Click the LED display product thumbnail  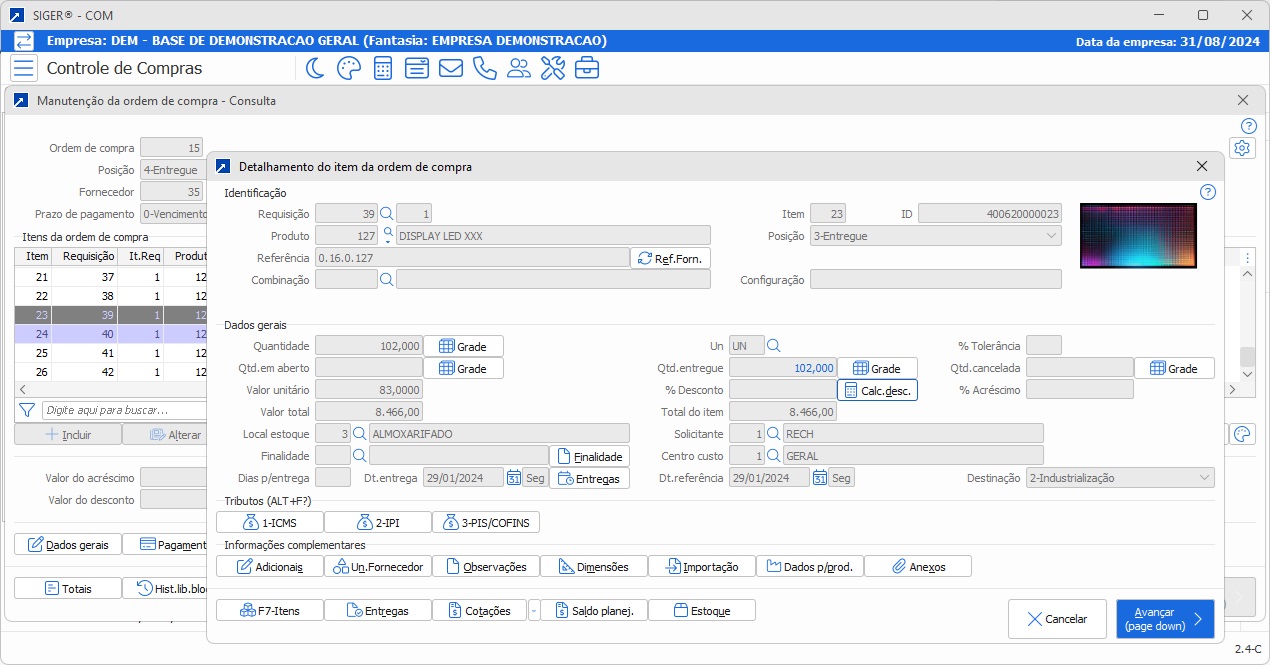(1138, 236)
